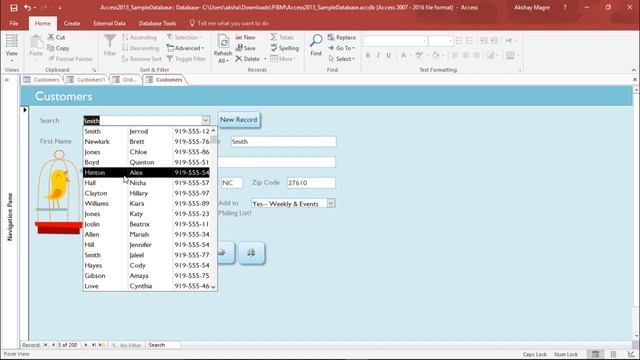Select Love Cynthia in the list
The image size is (640, 360).
click(147, 286)
